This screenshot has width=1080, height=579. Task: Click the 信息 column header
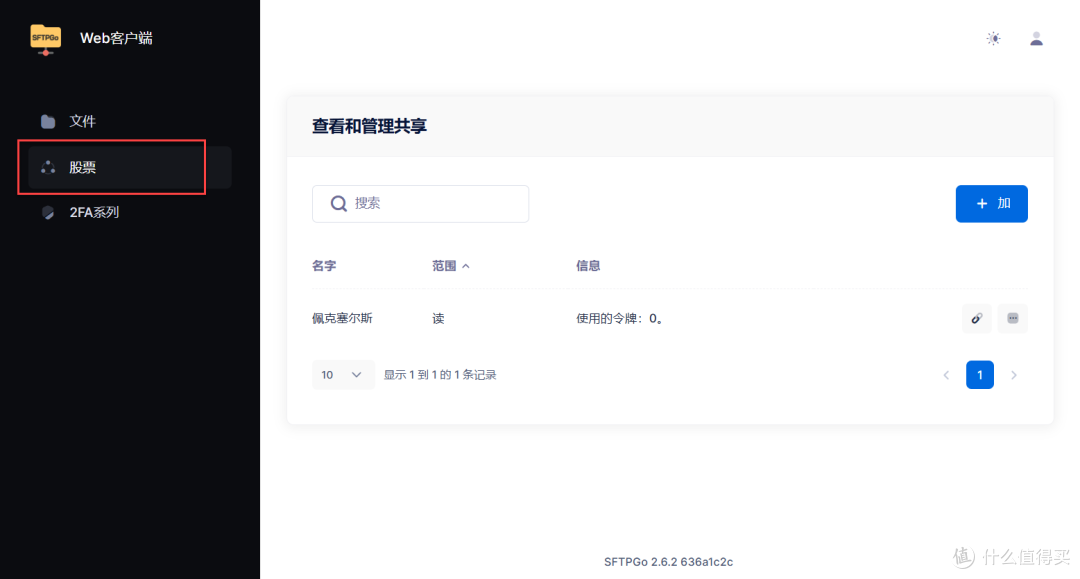point(588,266)
